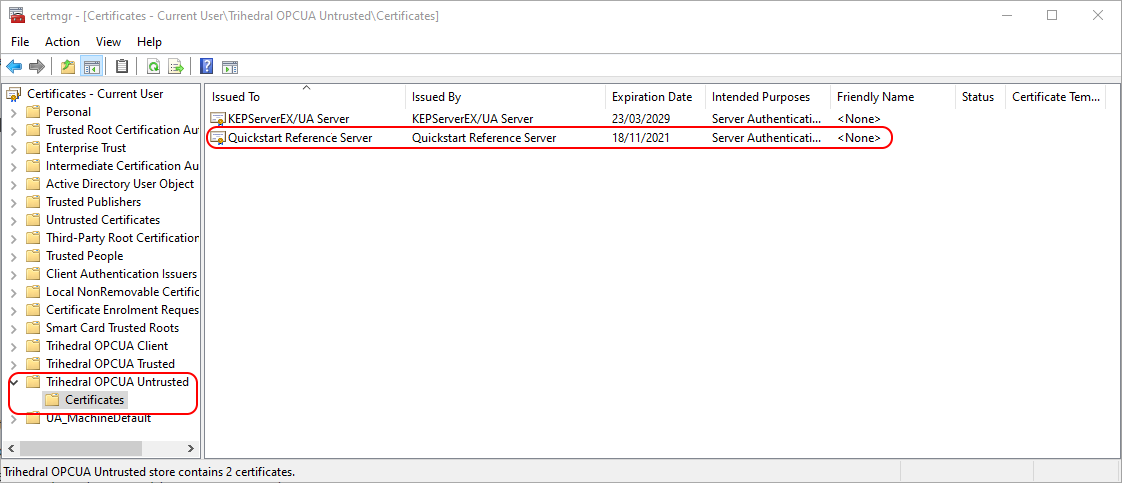Expand the Personal store folder
The image size is (1122, 483).
pos(13,112)
